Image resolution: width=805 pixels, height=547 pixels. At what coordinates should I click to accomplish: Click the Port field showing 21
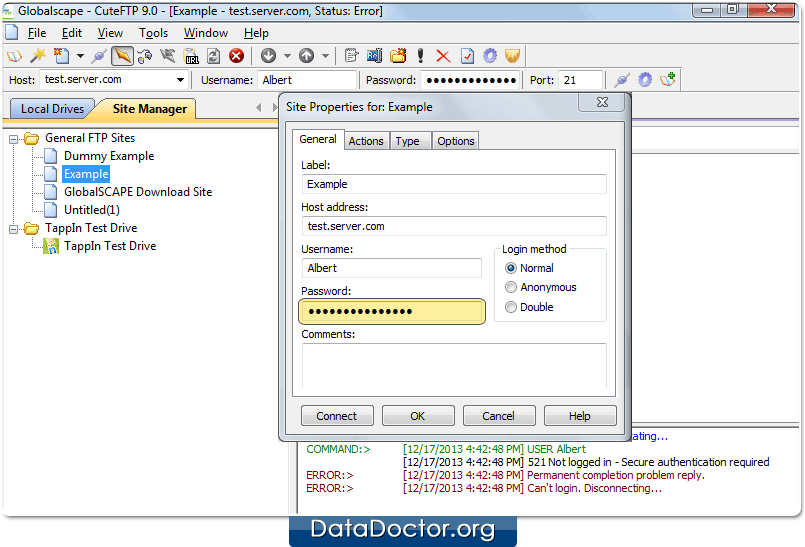tap(580, 80)
